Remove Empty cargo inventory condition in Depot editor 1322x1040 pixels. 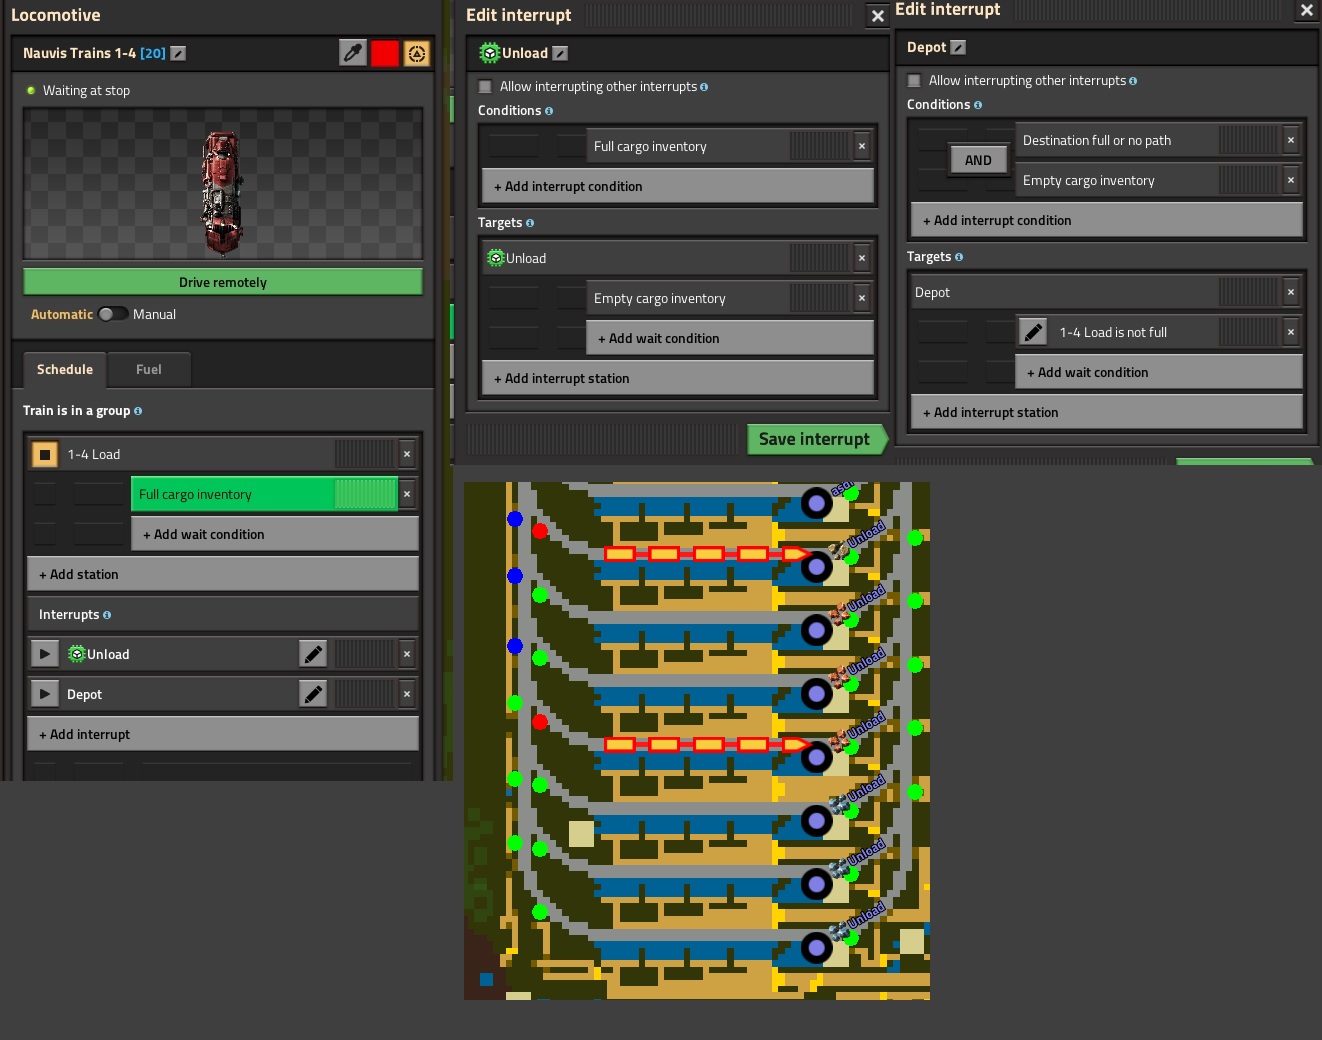(x=1290, y=180)
